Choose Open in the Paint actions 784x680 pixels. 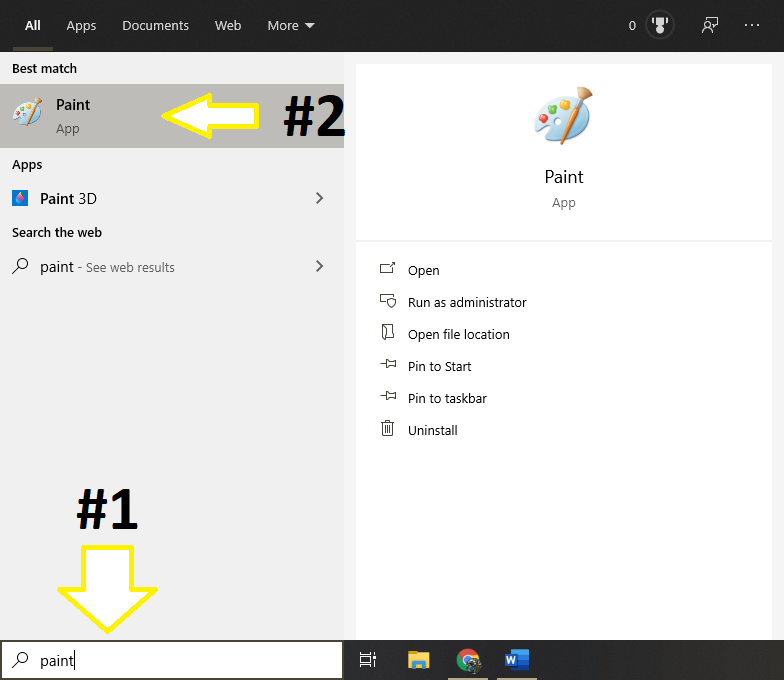[x=424, y=270]
